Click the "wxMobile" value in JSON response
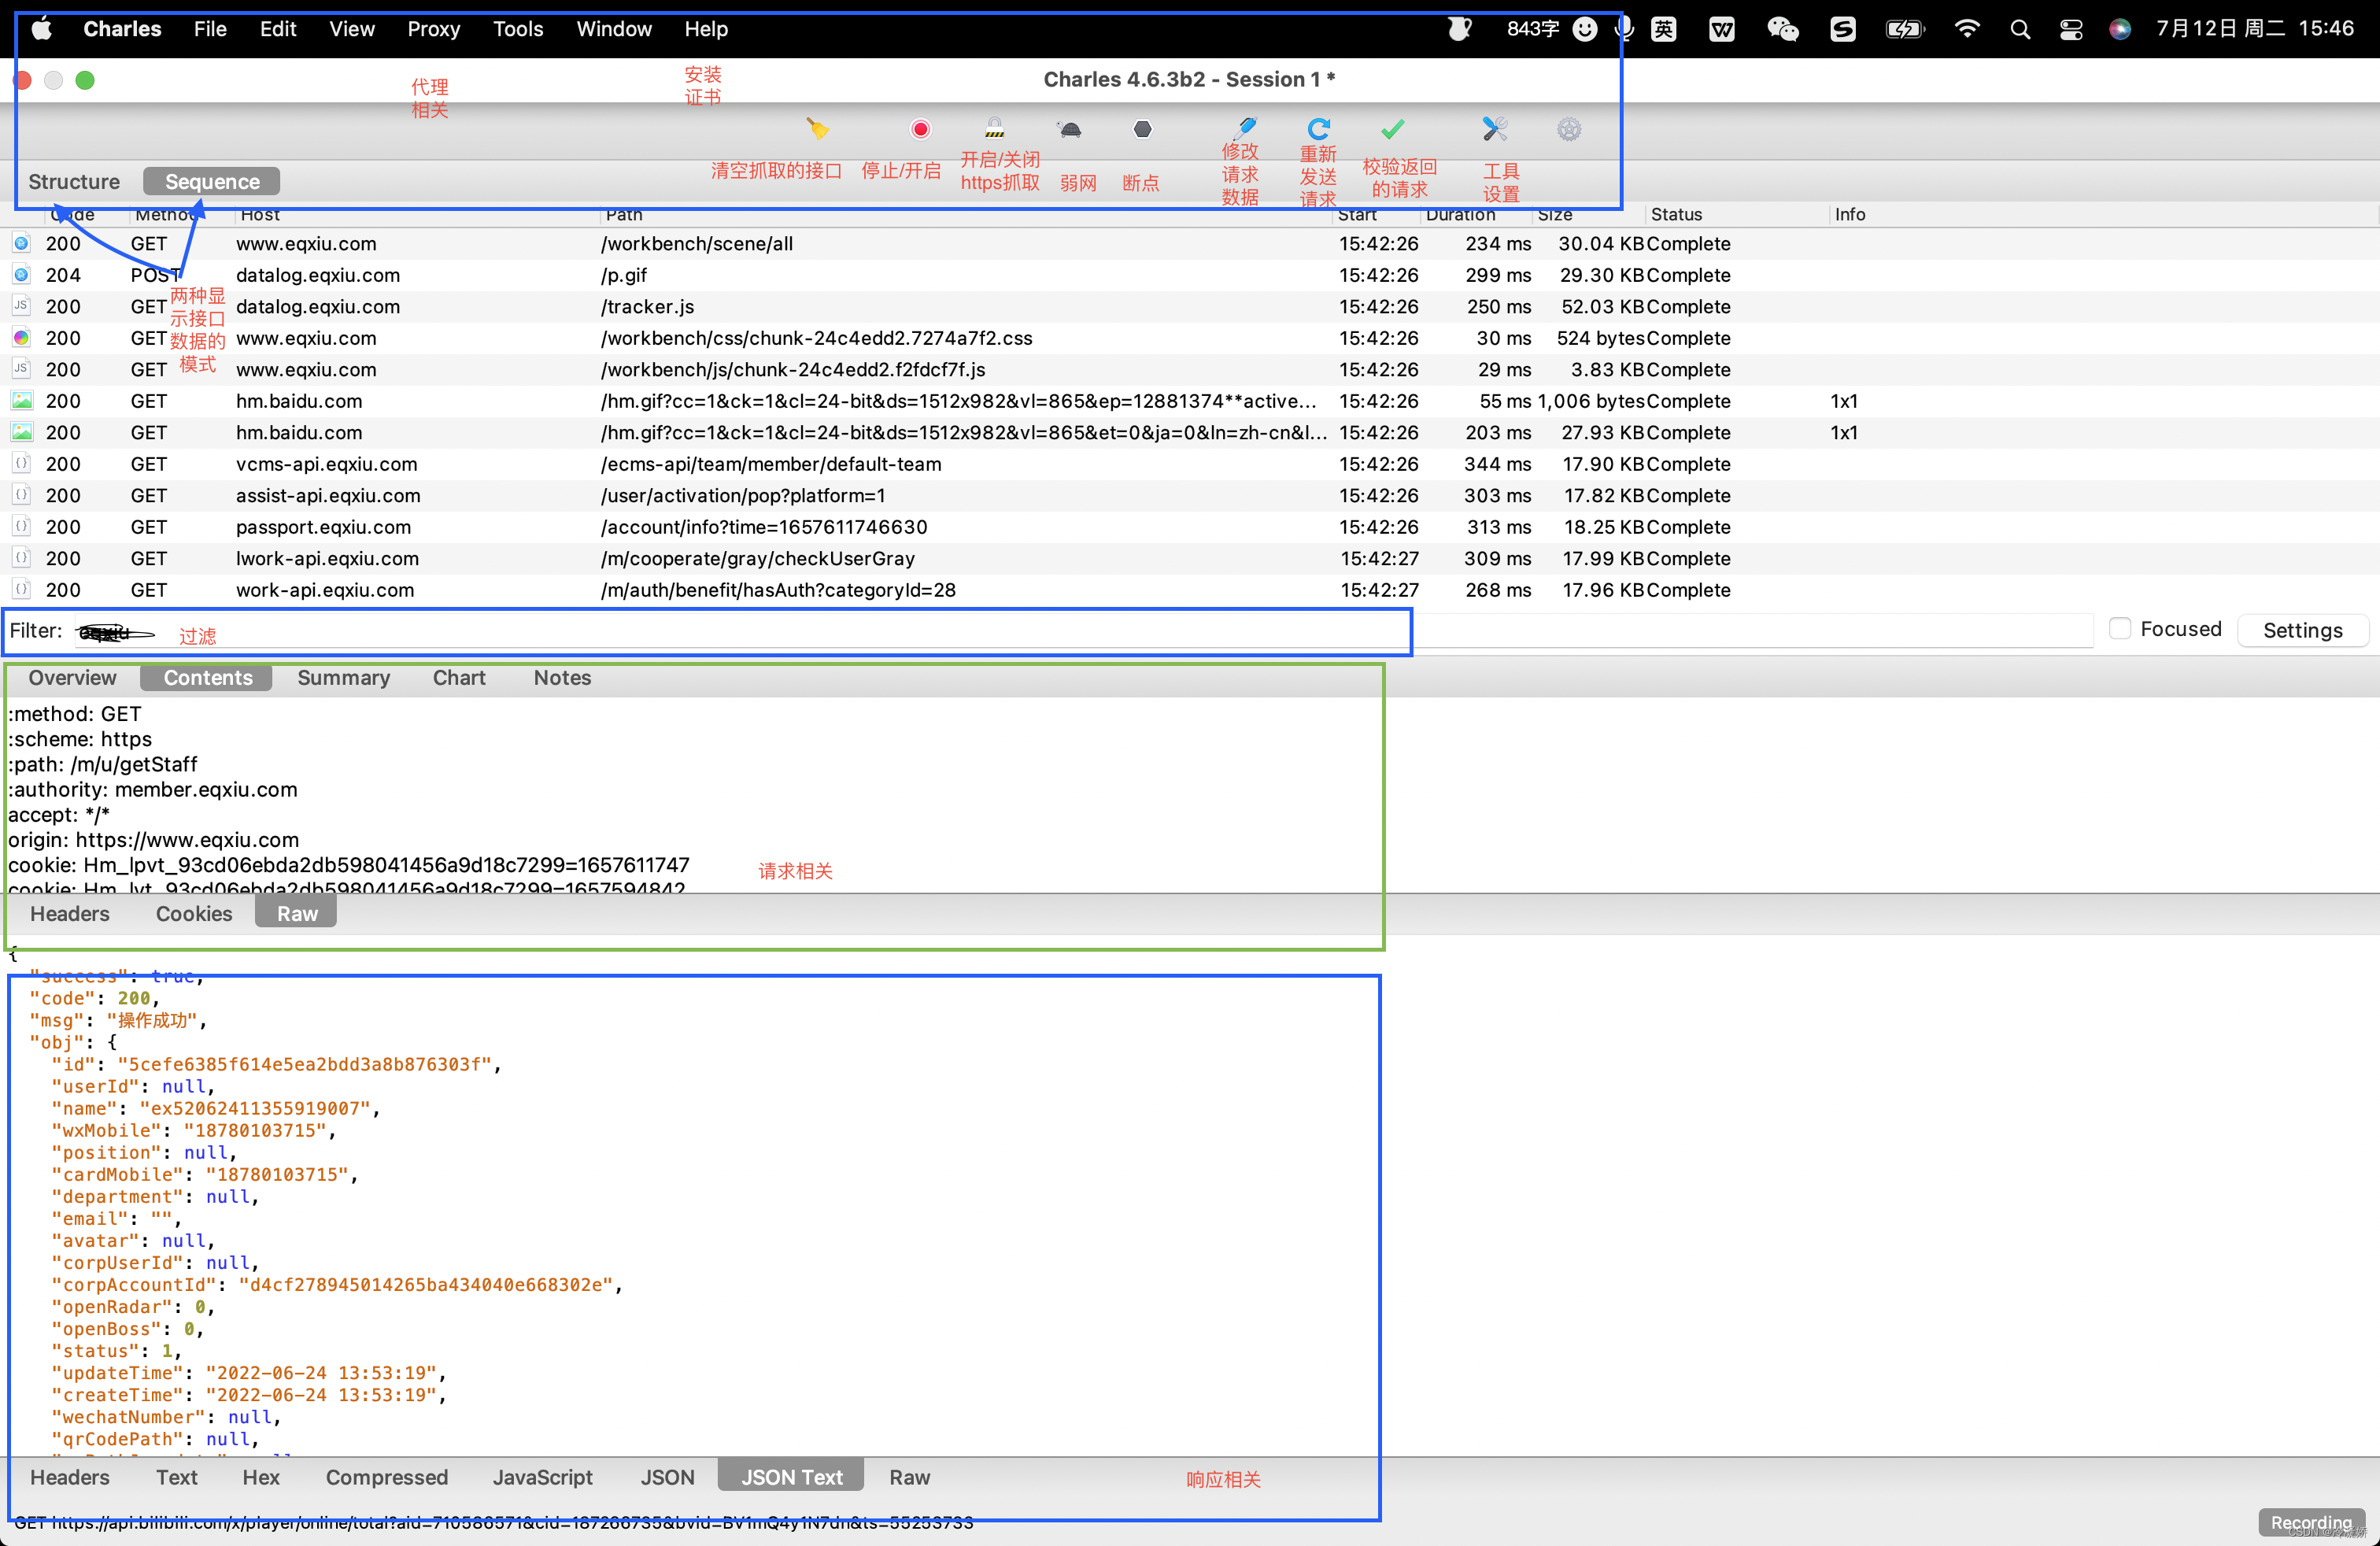Viewport: 2380px width, 1546px height. 255,1130
